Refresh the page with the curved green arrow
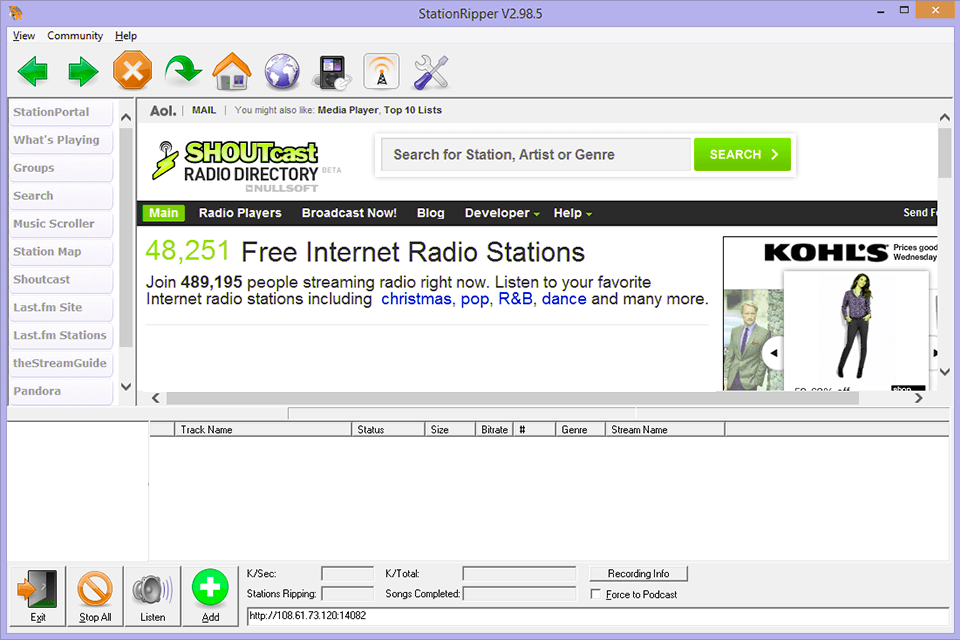The width and height of the screenshot is (960, 640). pyautogui.click(x=182, y=70)
